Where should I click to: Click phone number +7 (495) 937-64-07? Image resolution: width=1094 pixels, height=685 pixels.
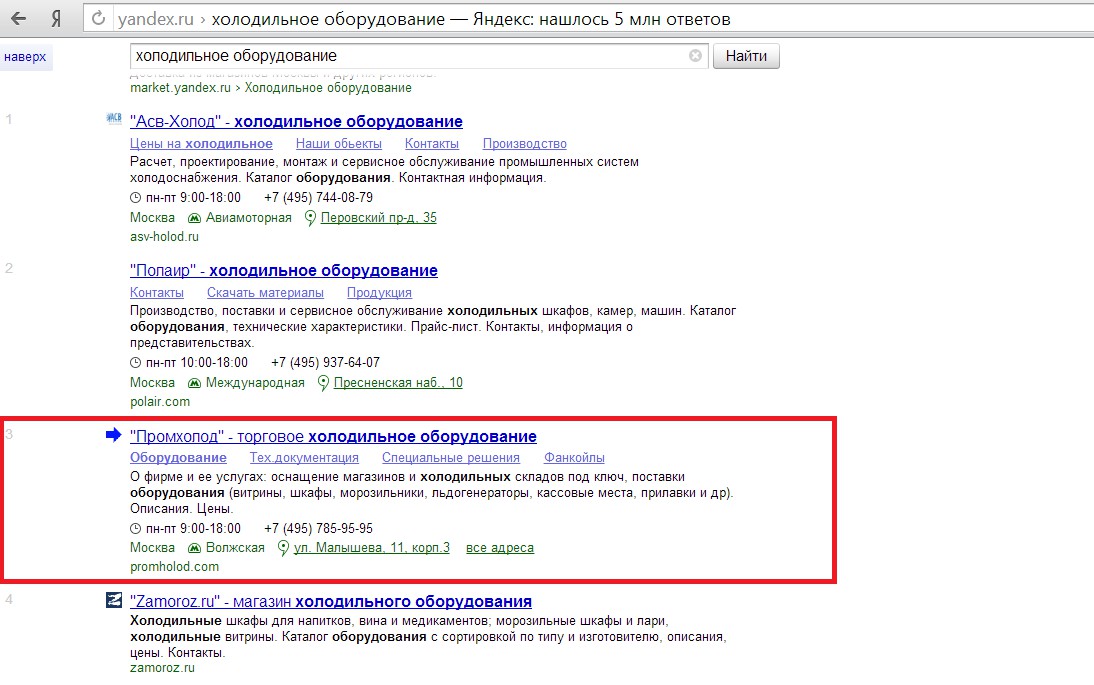tap(325, 363)
